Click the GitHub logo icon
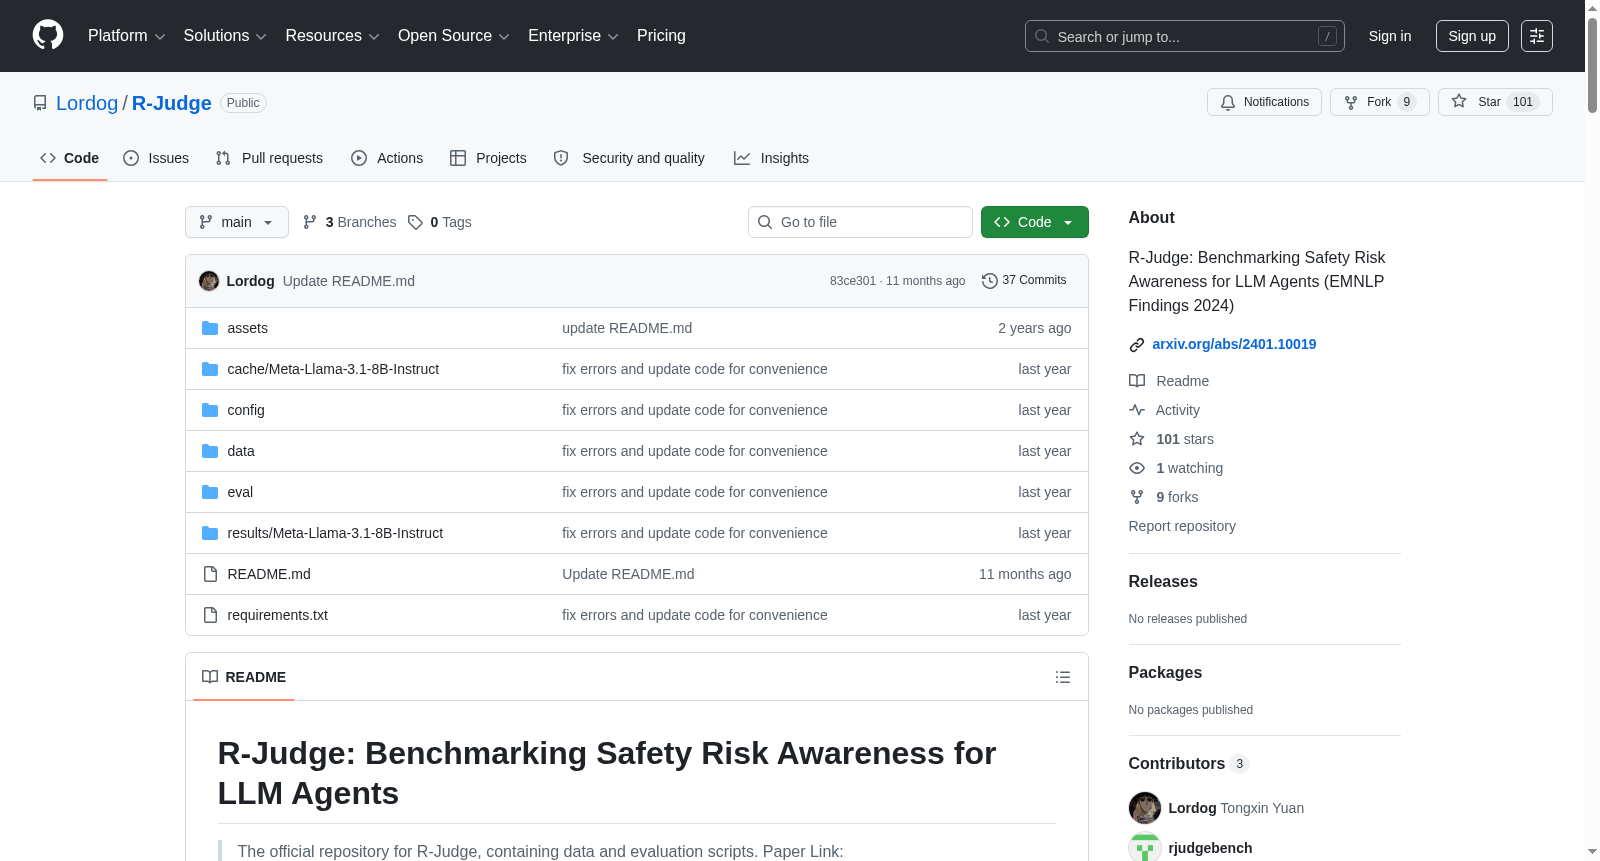 (x=48, y=35)
